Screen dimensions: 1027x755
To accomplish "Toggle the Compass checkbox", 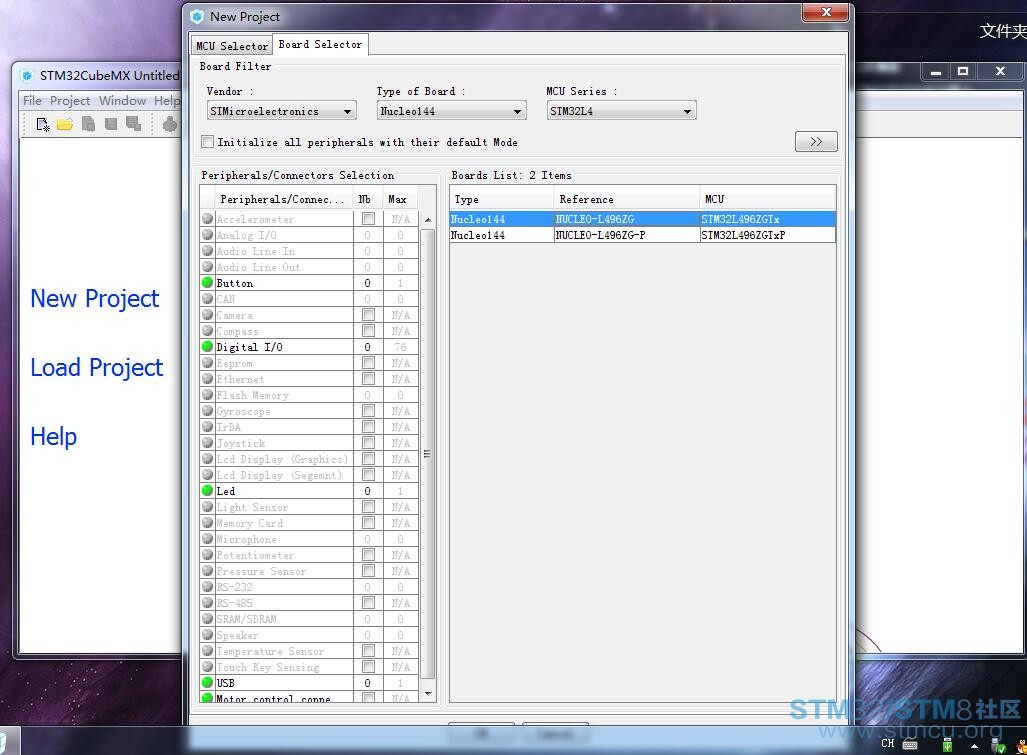I will click(x=368, y=331).
